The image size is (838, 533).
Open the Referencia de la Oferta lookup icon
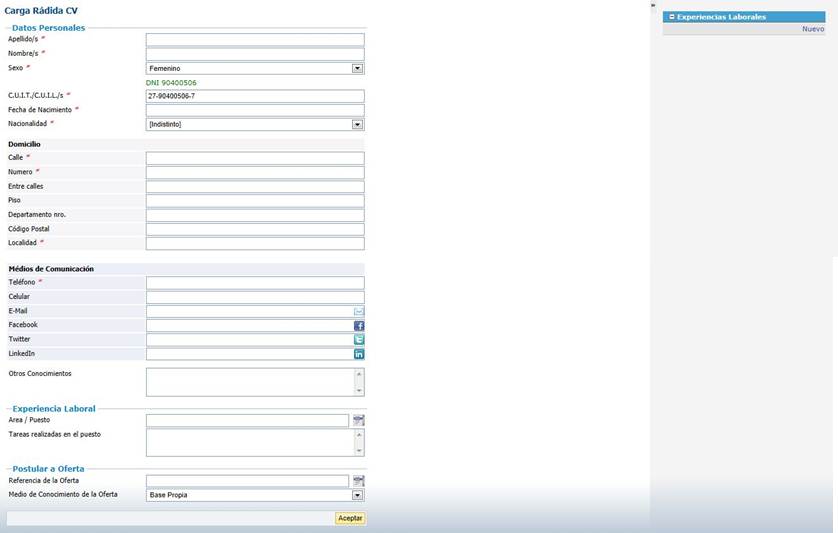point(359,481)
